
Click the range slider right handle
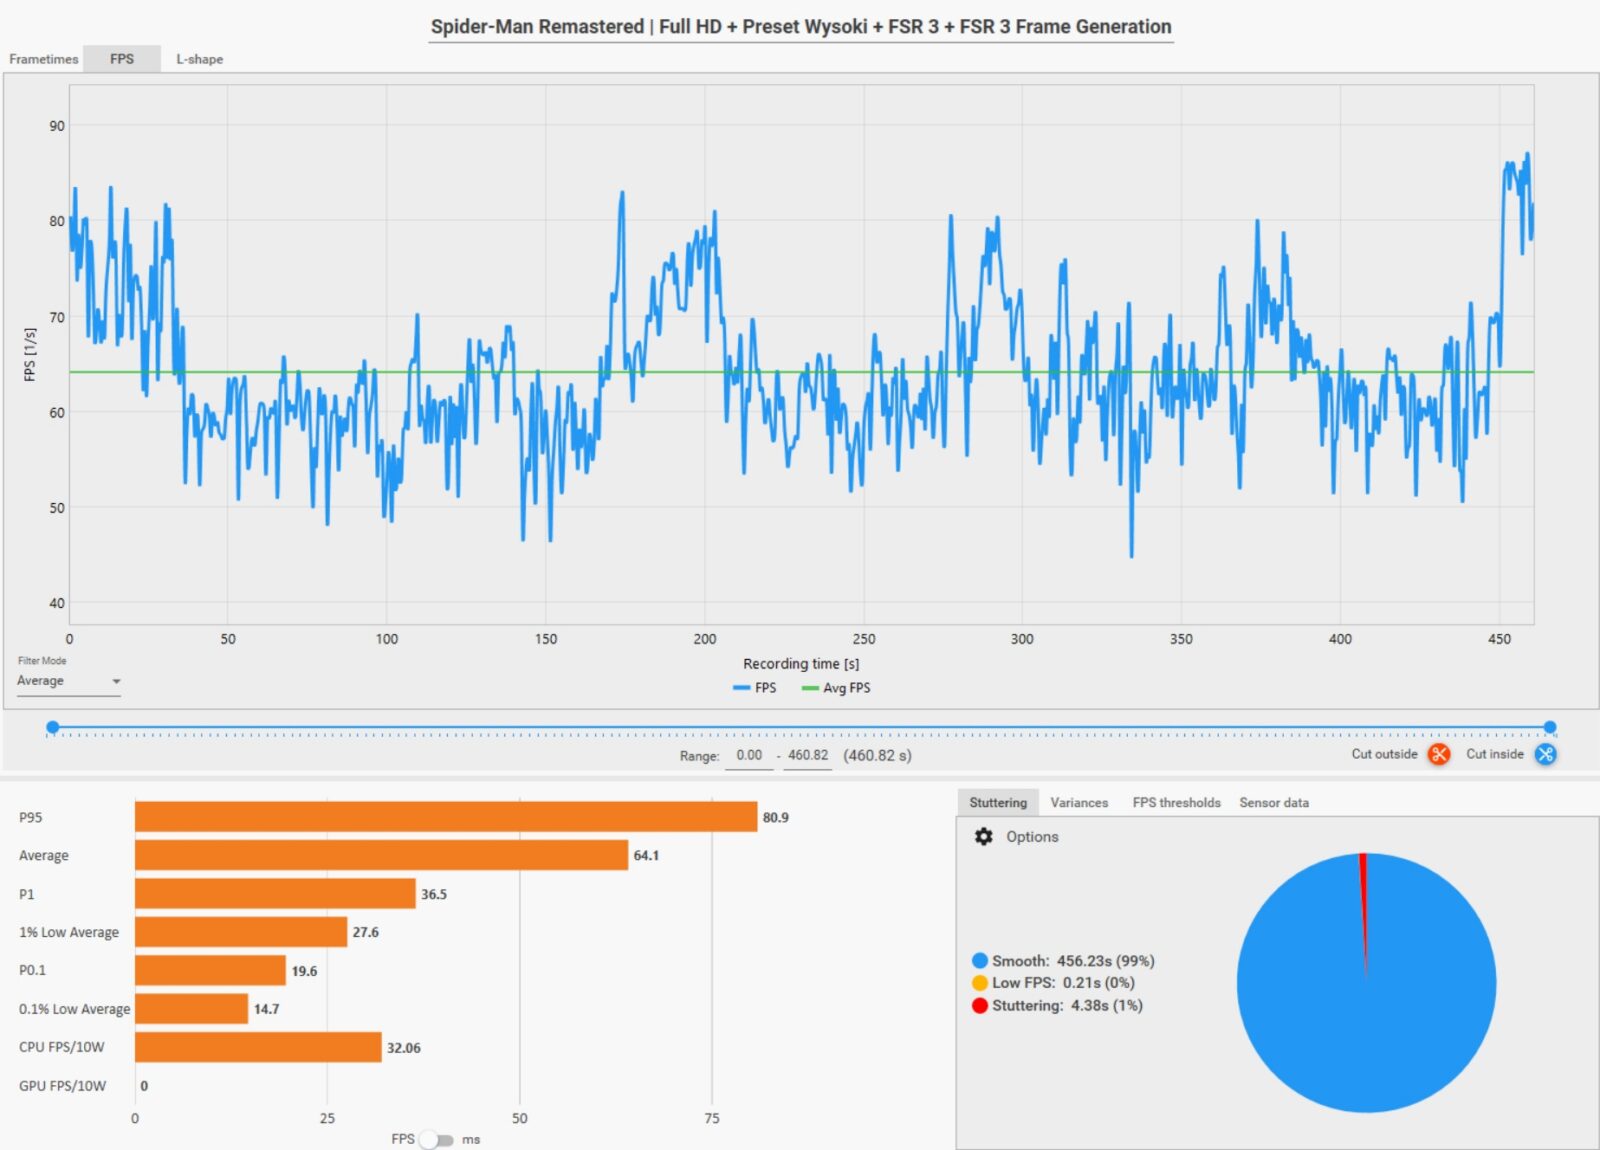[1549, 727]
